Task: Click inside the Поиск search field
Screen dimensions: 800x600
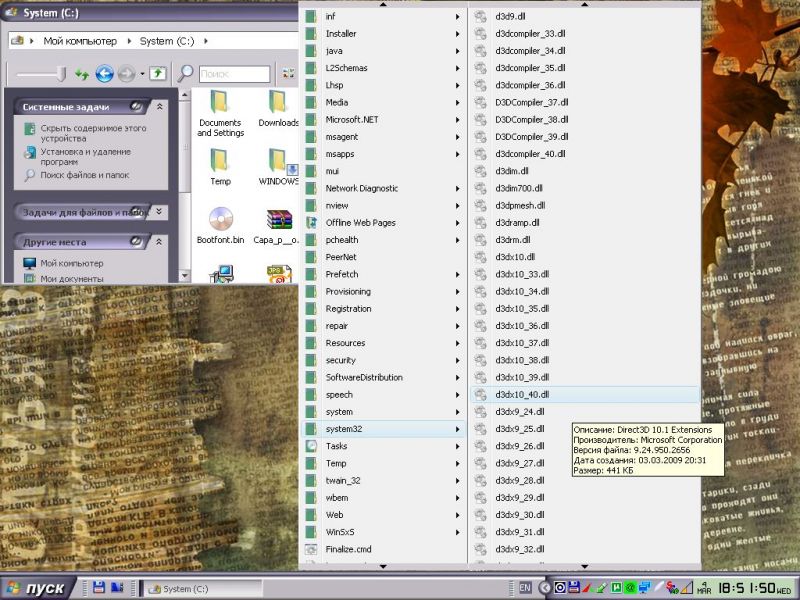Action: [x=233, y=74]
